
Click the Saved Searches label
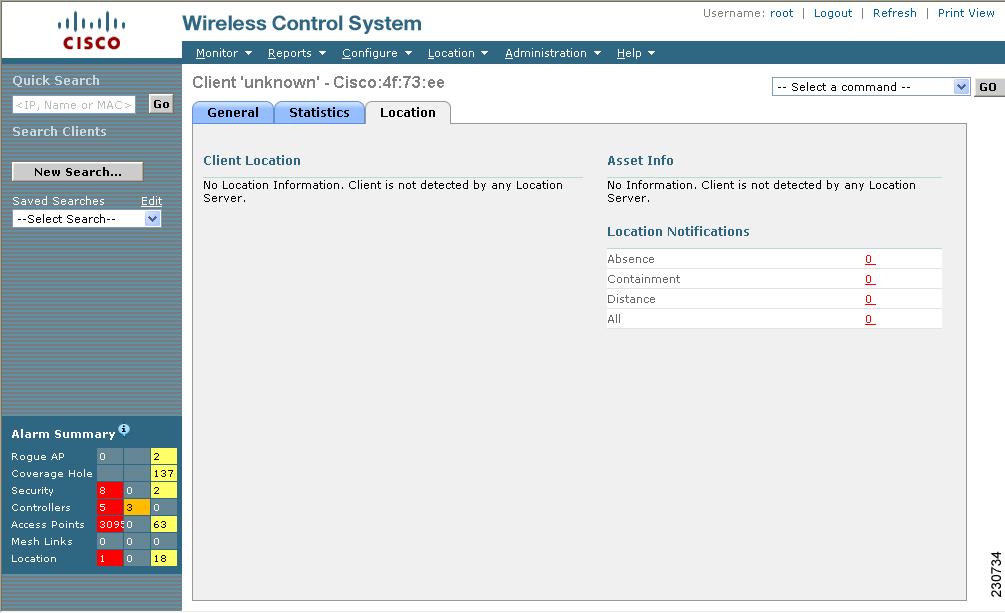[58, 201]
